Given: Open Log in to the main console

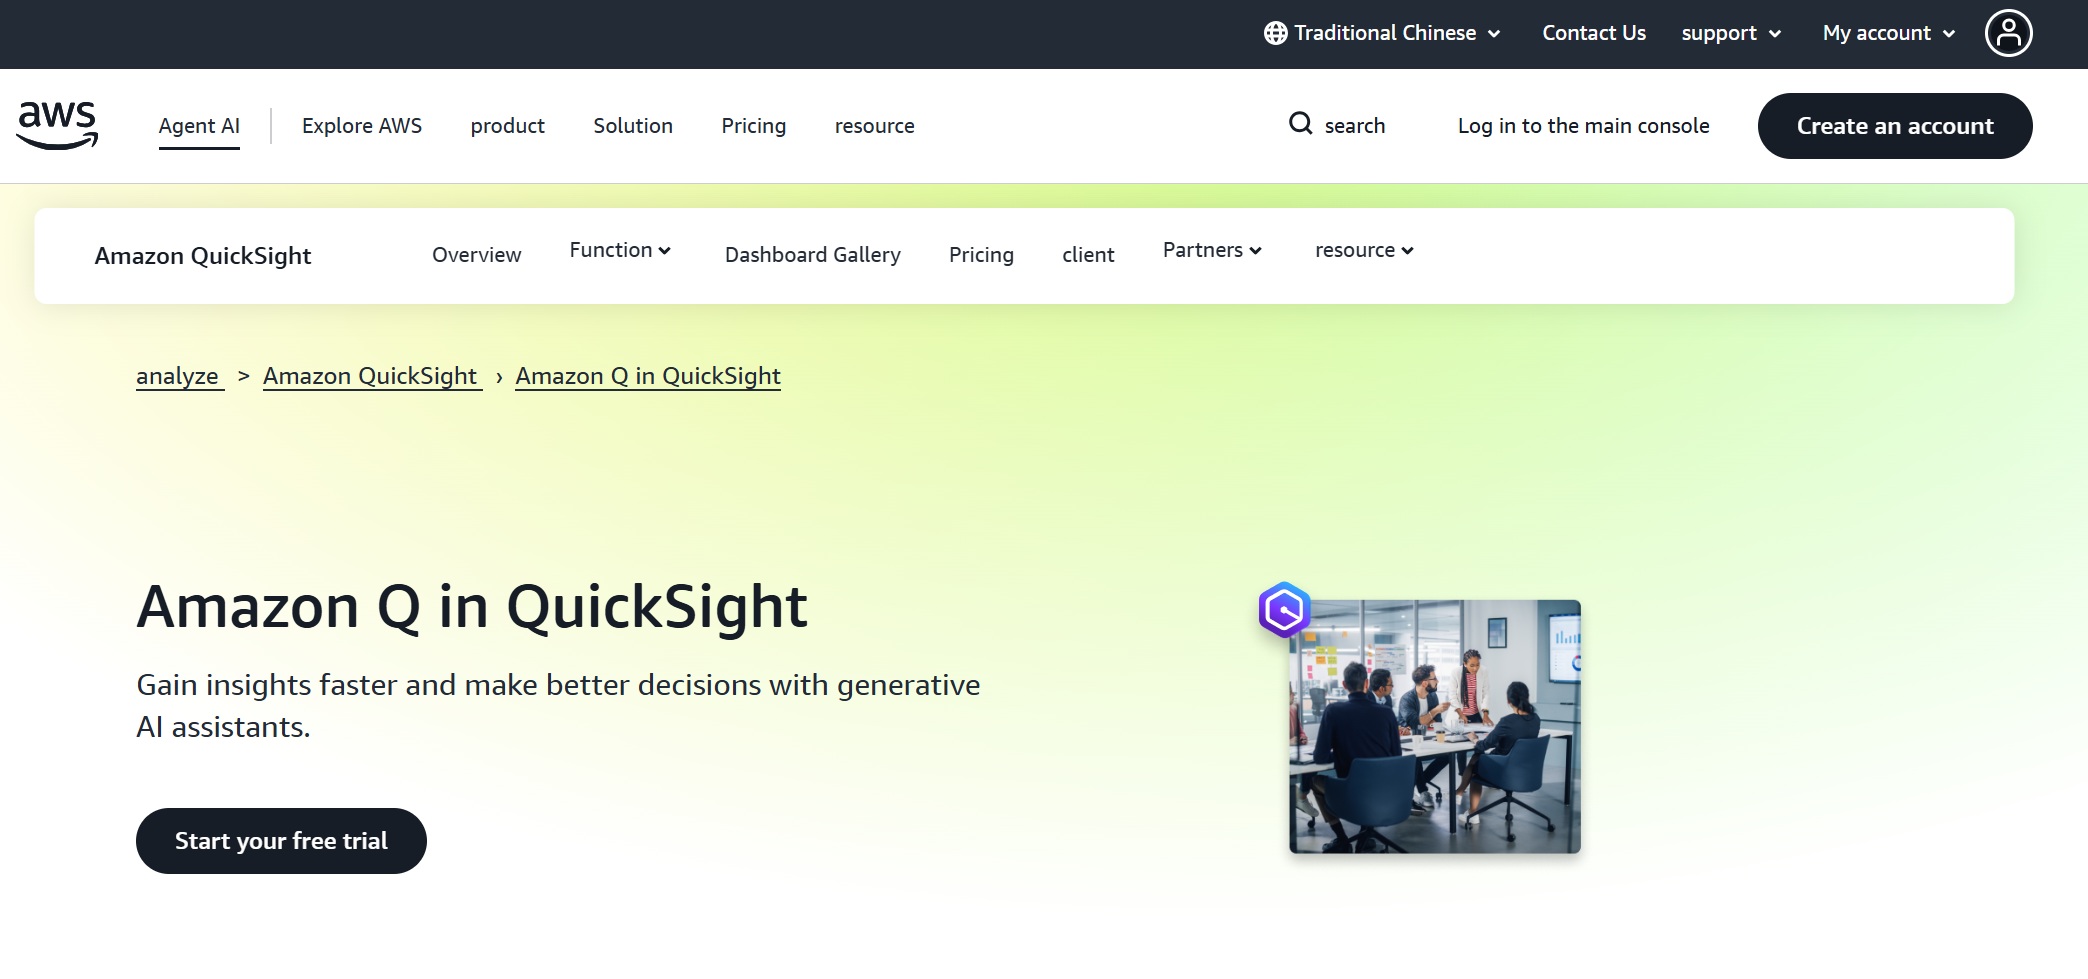Looking at the screenshot, I should click(1584, 126).
